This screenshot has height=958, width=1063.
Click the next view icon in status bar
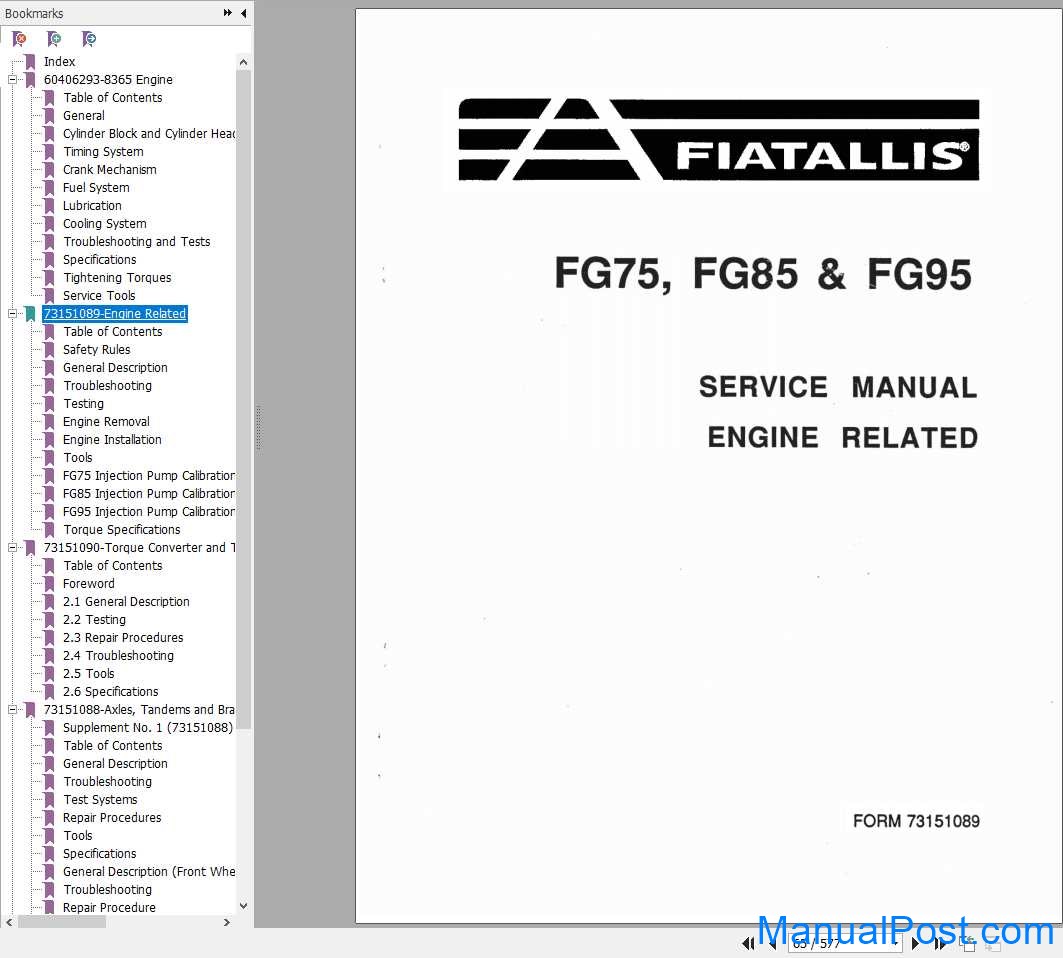[992, 944]
